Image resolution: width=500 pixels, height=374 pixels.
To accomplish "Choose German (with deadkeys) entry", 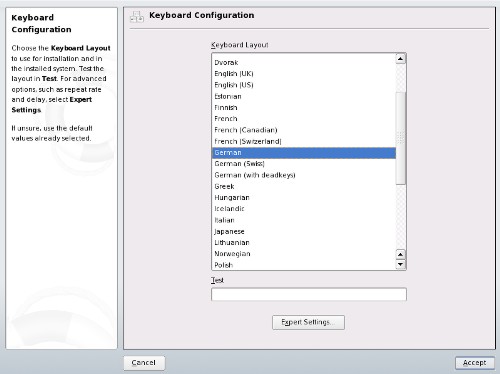I will point(304,175).
